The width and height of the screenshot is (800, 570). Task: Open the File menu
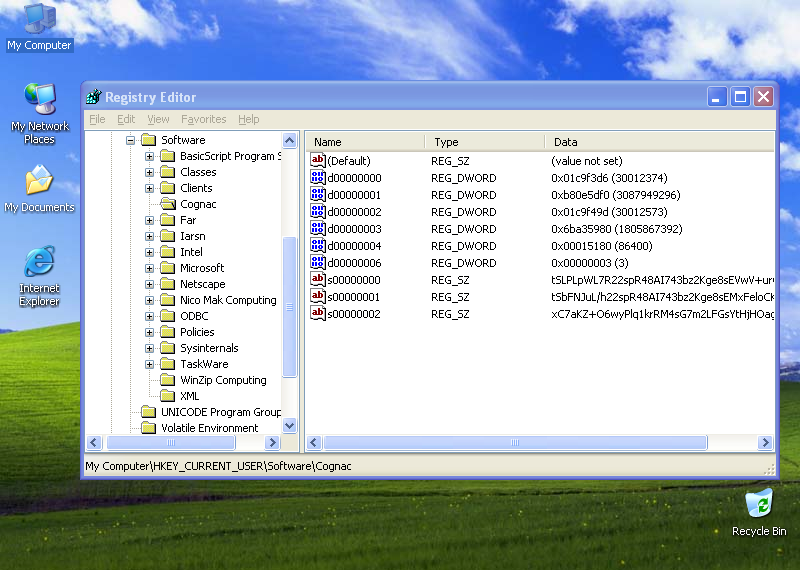(x=97, y=119)
